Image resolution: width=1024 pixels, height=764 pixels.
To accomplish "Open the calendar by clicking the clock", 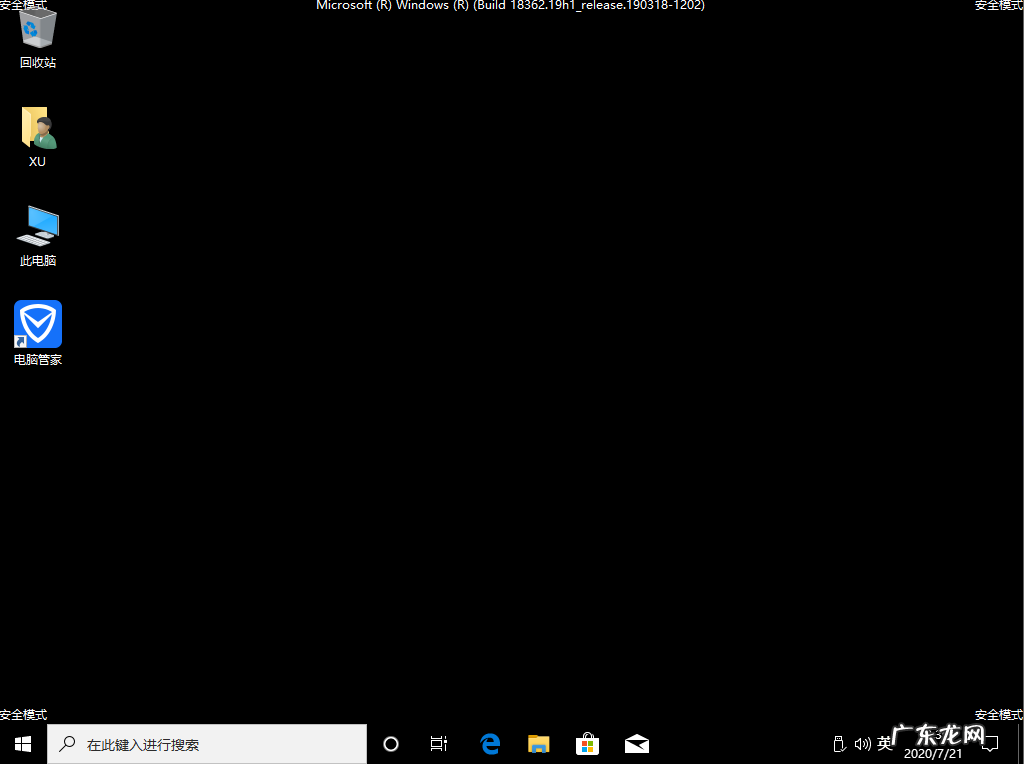I will 932,744.
